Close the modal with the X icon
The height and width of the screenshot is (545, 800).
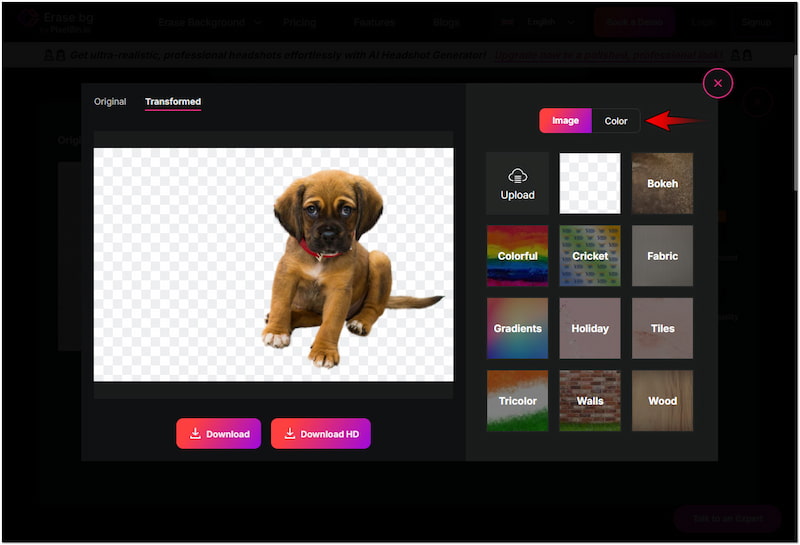pos(718,83)
